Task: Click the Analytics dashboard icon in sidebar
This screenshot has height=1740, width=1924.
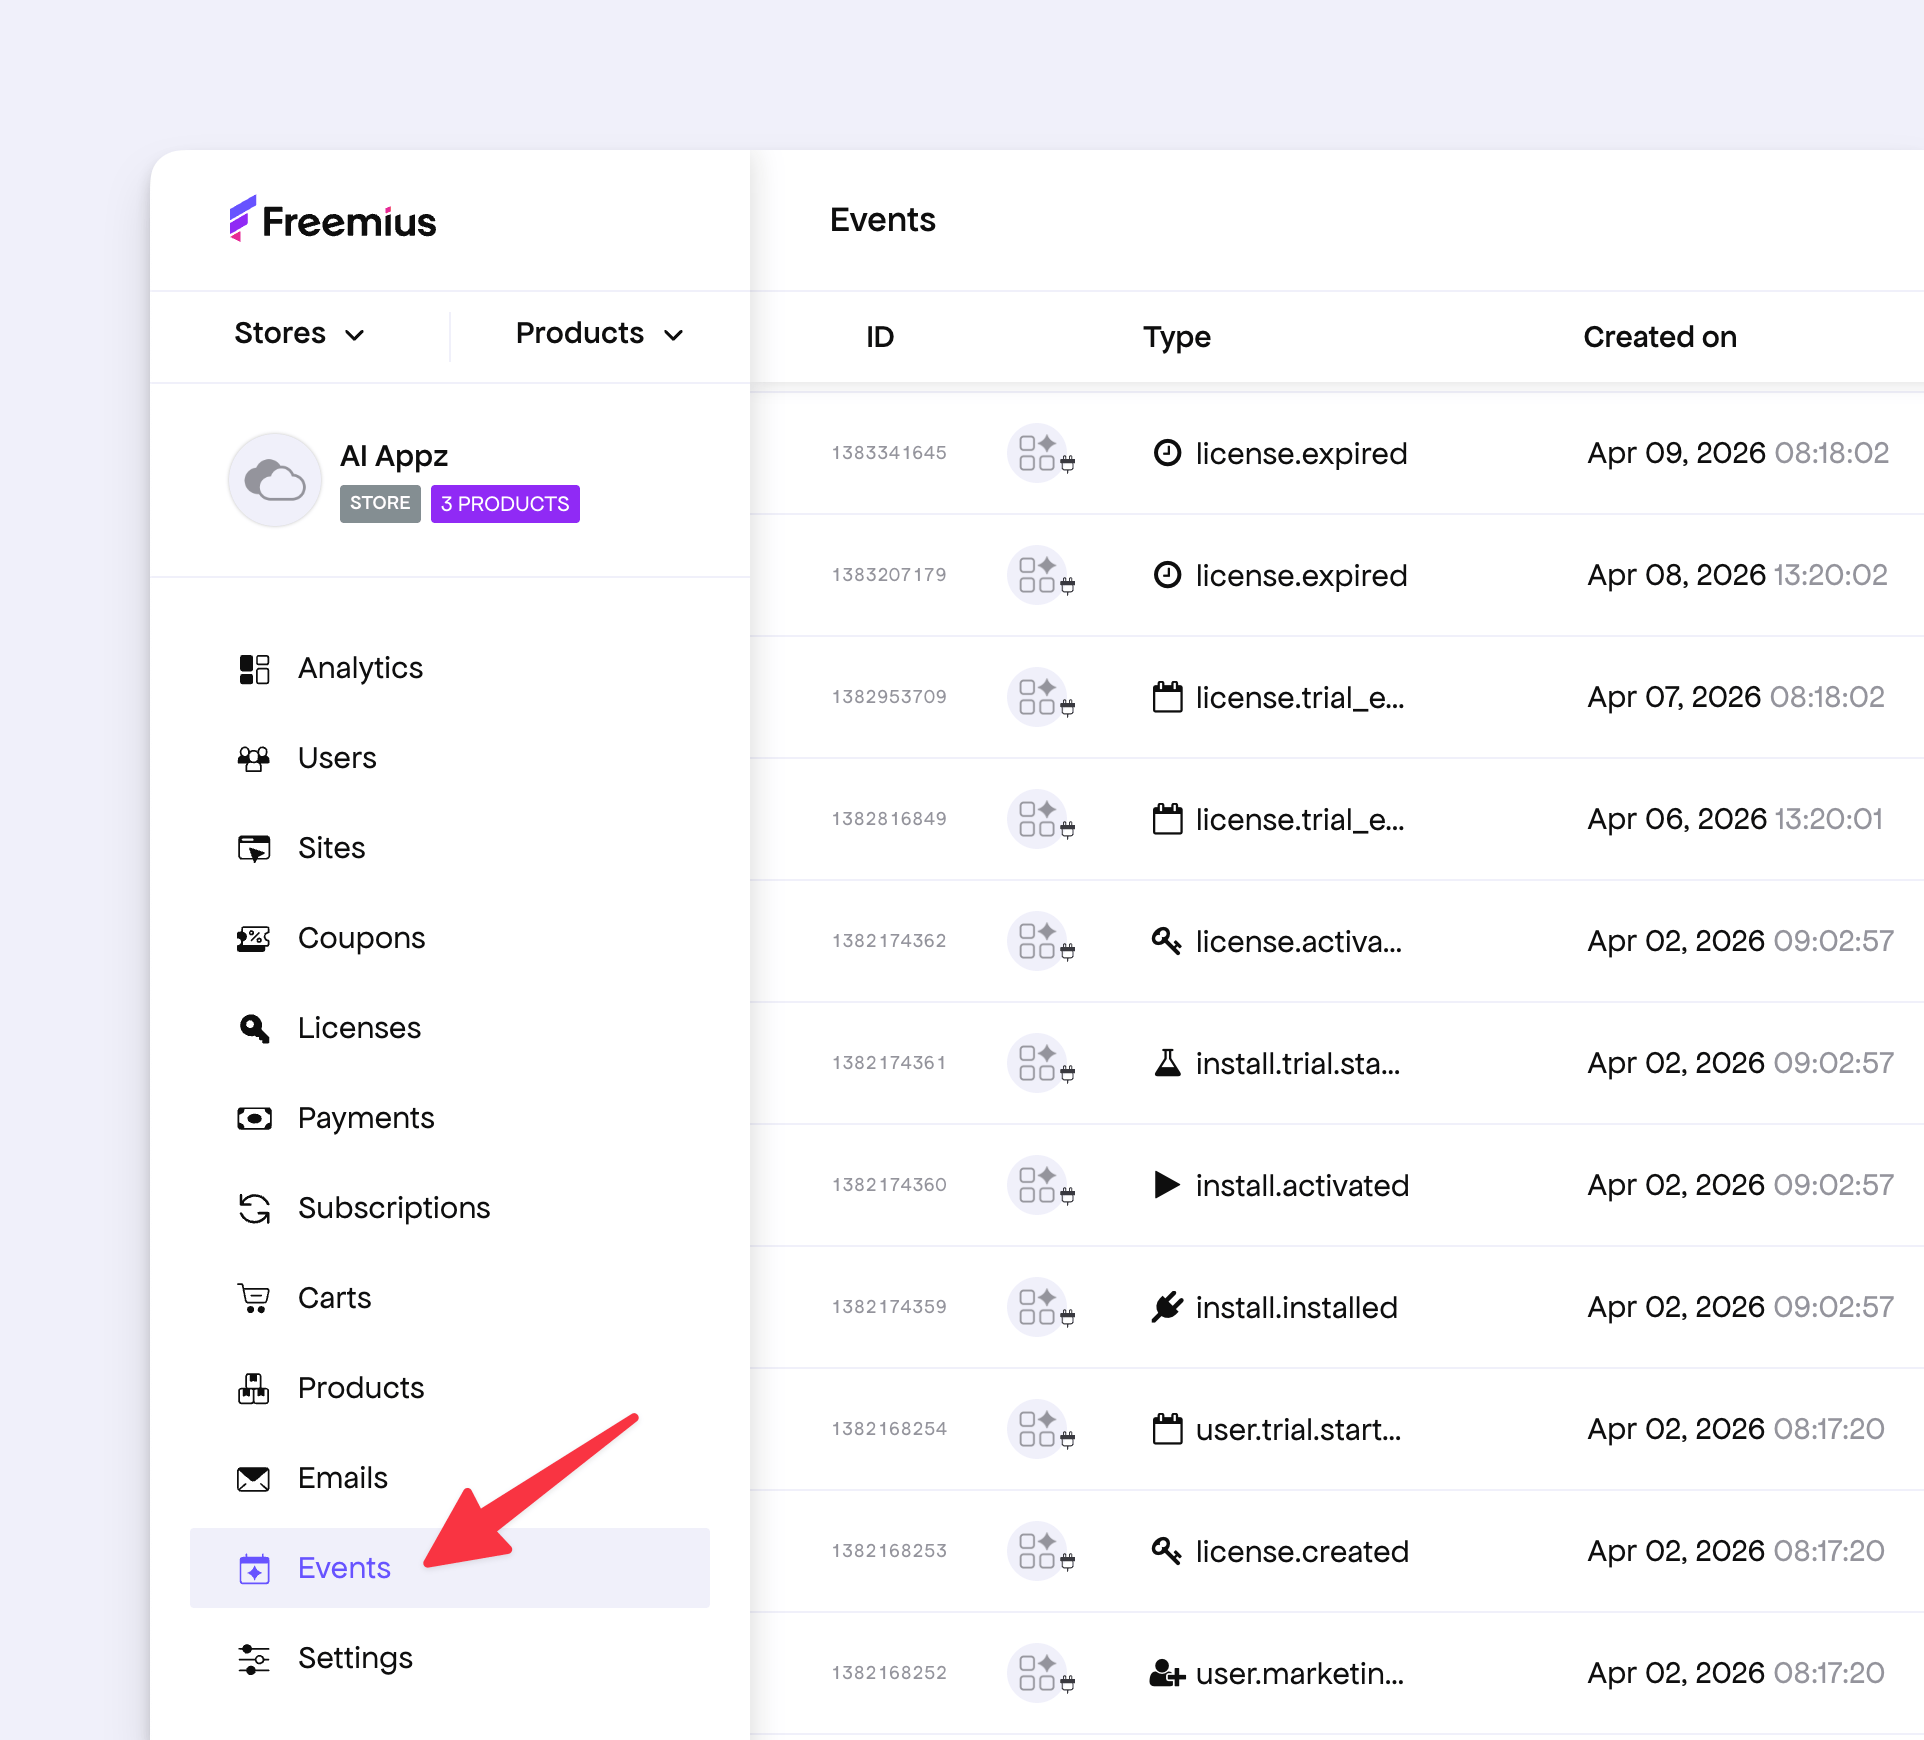Action: (x=254, y=669)
